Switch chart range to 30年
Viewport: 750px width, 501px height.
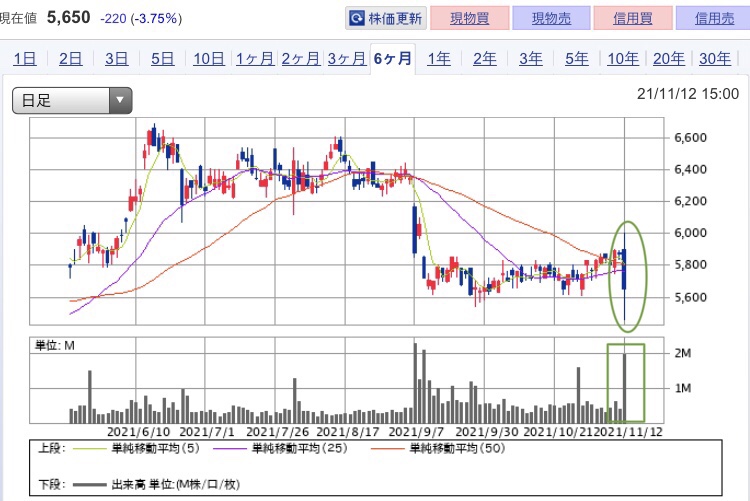[x=715, y=59]
